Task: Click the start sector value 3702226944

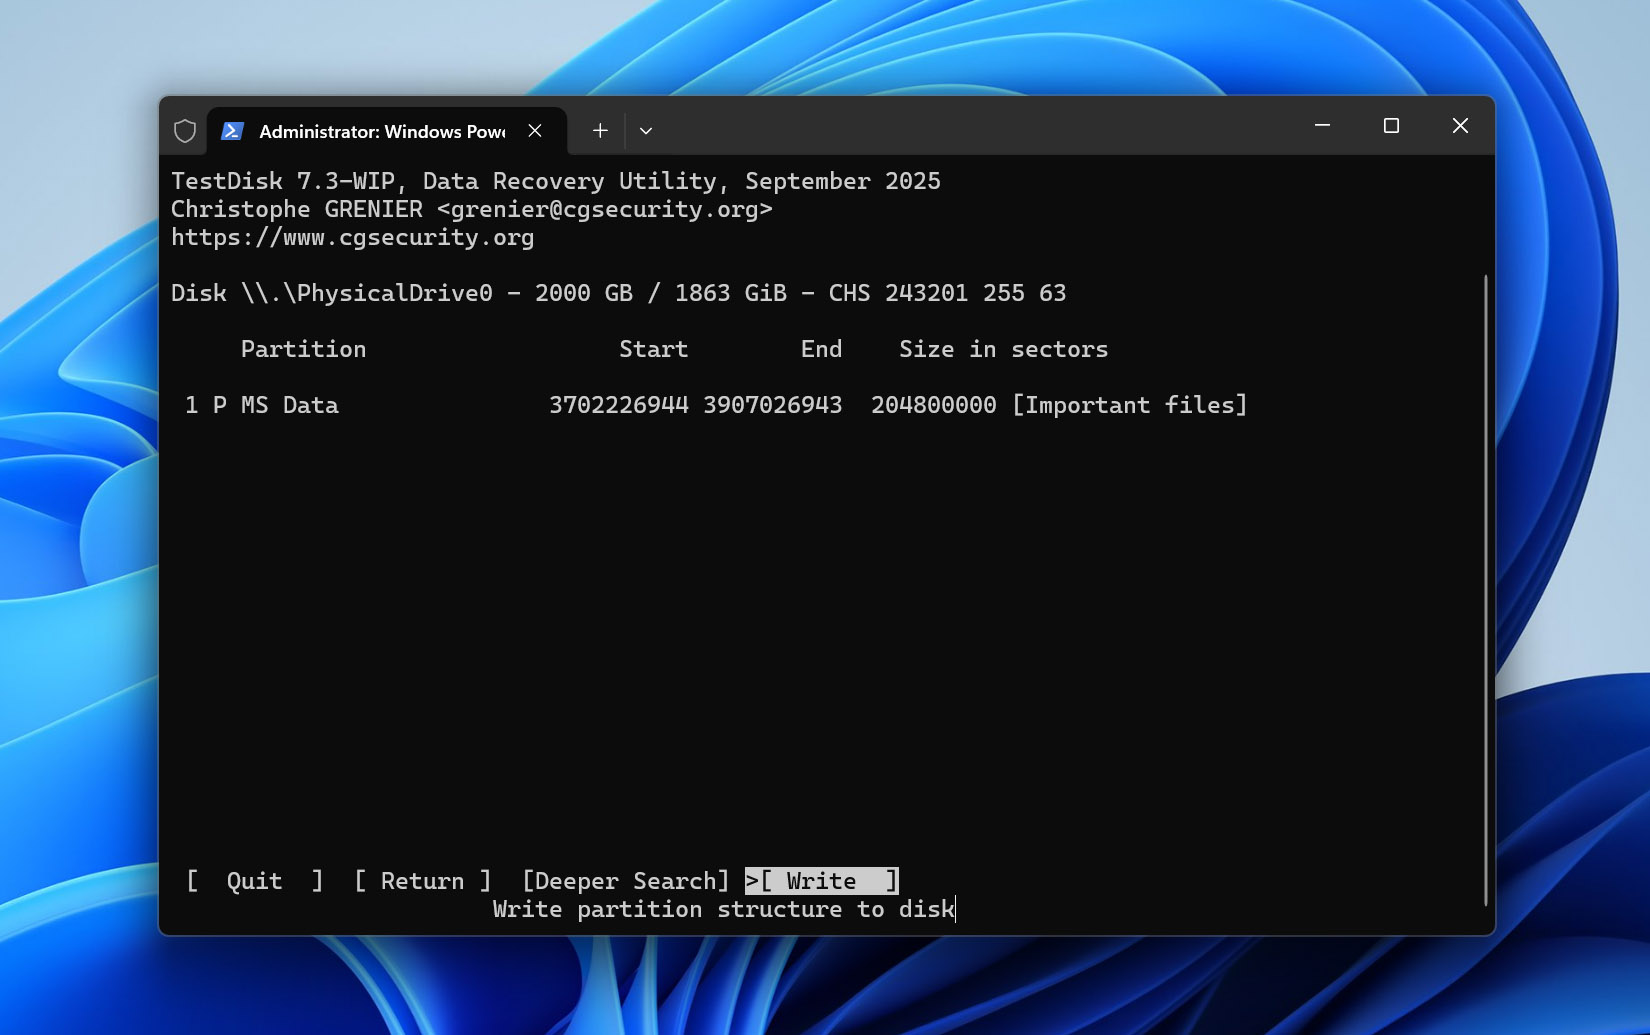Action: coord(619,405)
